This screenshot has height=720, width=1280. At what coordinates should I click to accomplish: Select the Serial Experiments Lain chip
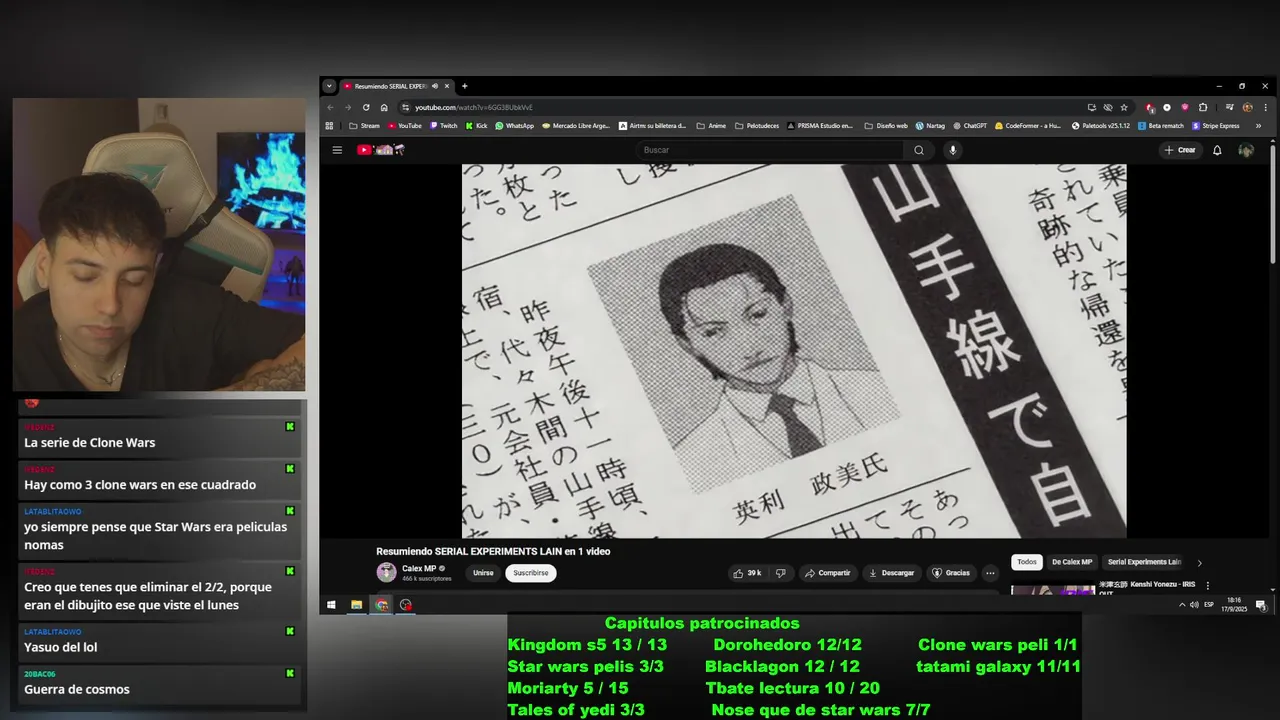[1144, 562]
